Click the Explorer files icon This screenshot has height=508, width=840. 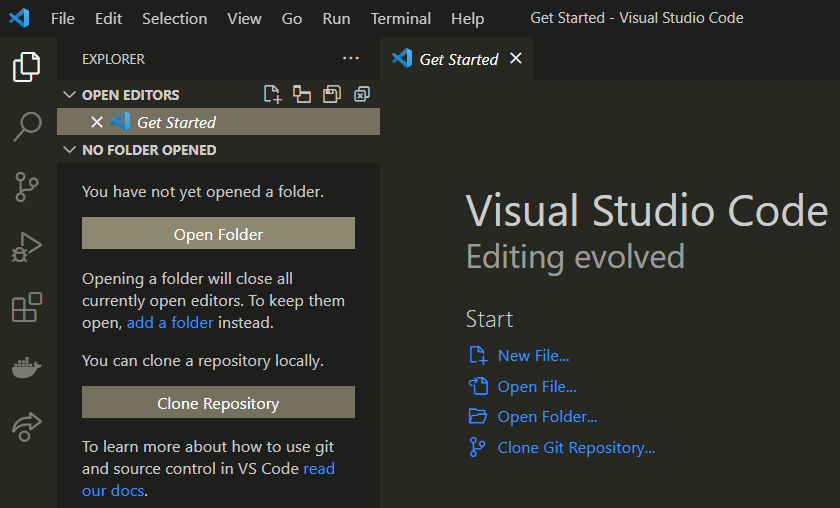click(x=27, y=67)
